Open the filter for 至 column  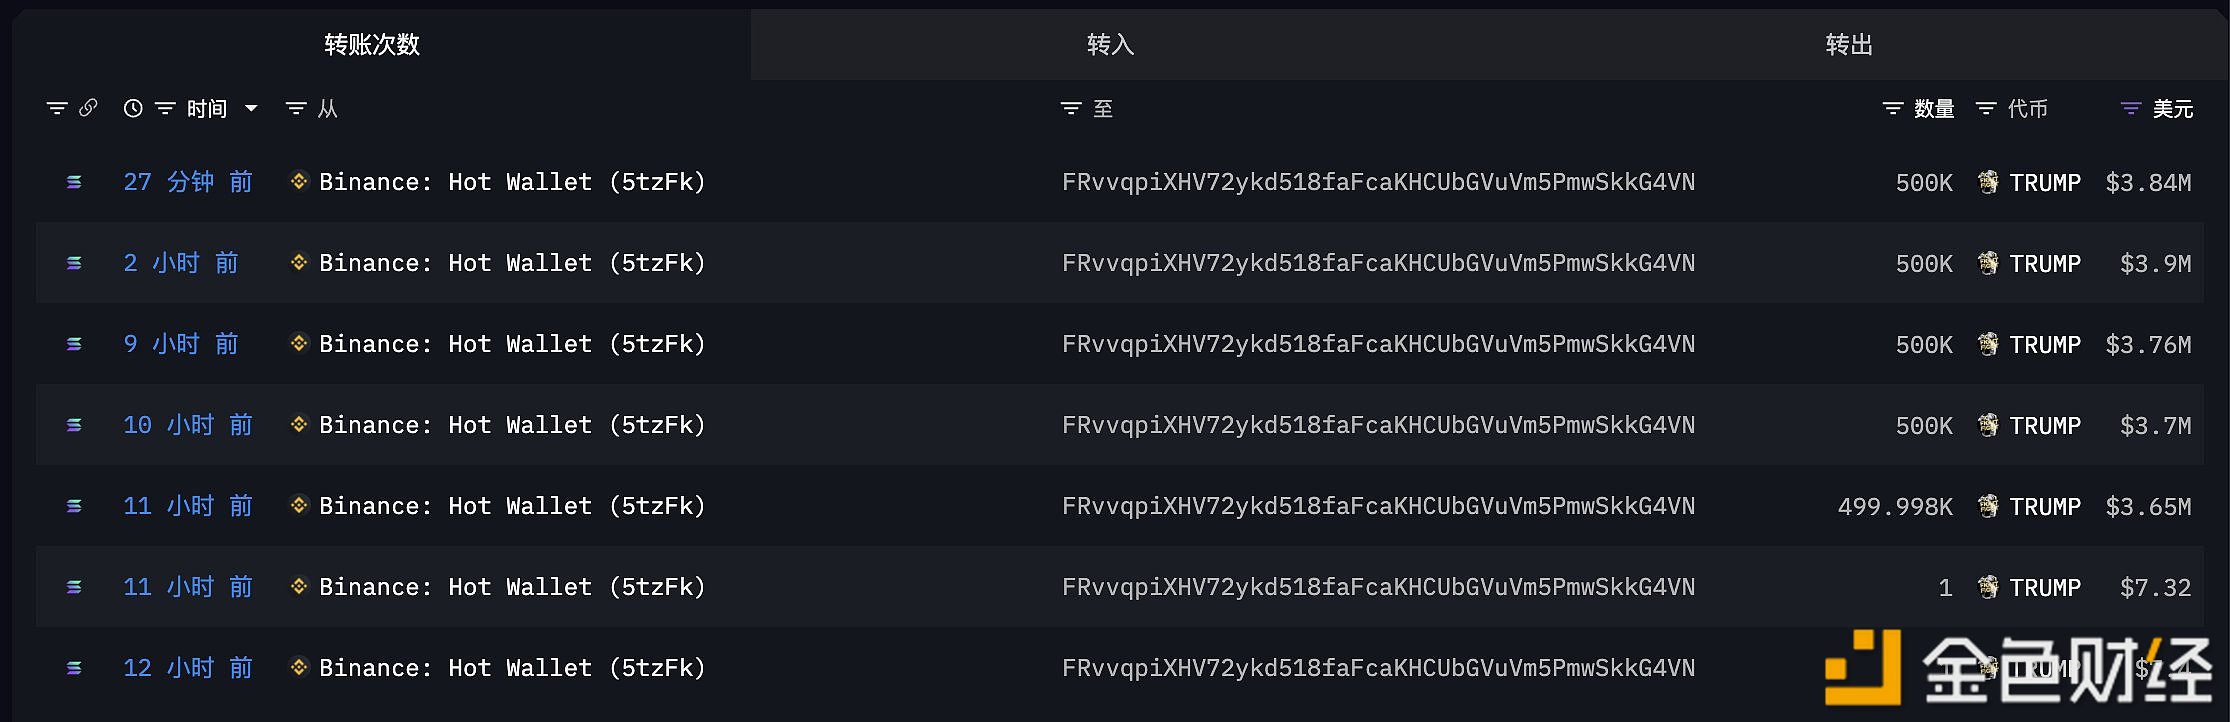pyautogui.click(x=1071, y=108)
